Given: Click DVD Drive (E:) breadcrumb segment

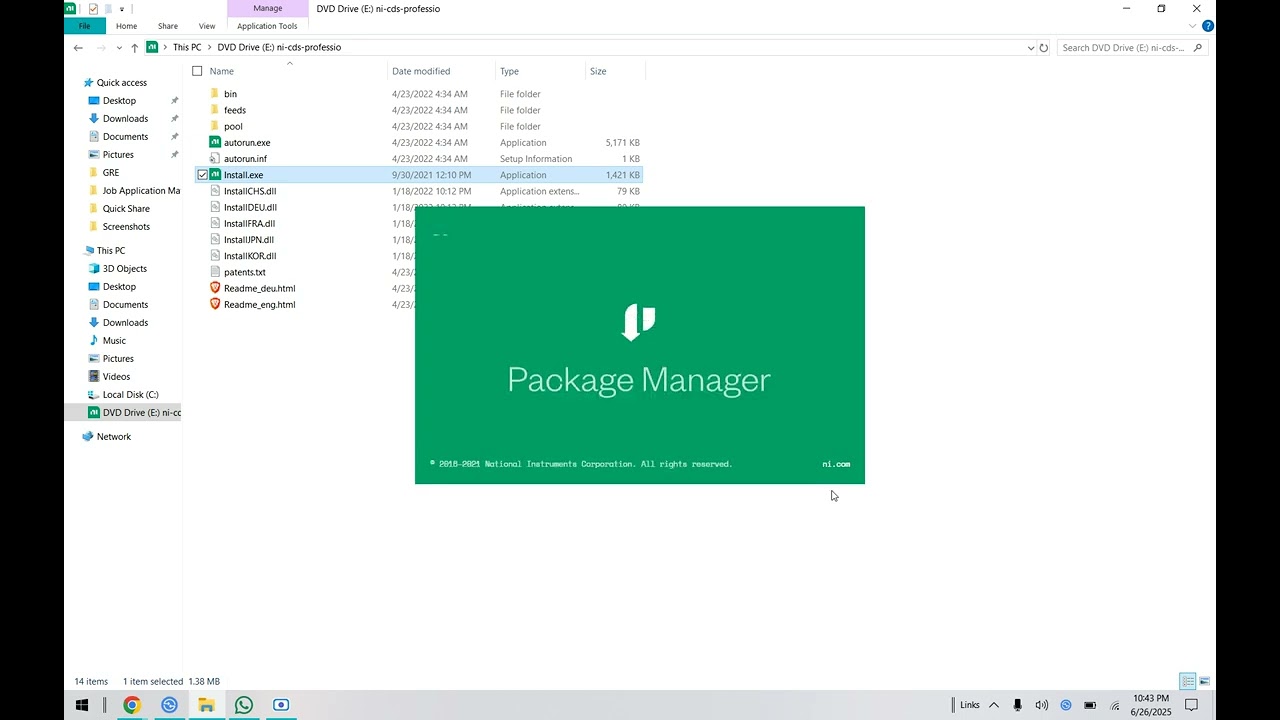Looking at the screenshot, I should (279, 47).
